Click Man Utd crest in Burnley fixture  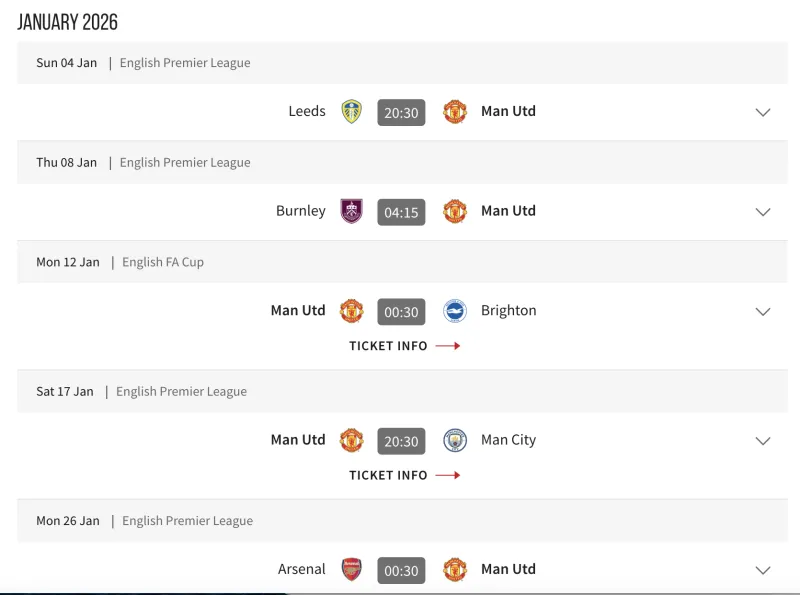pyautogui.click(x=455, y=211)
